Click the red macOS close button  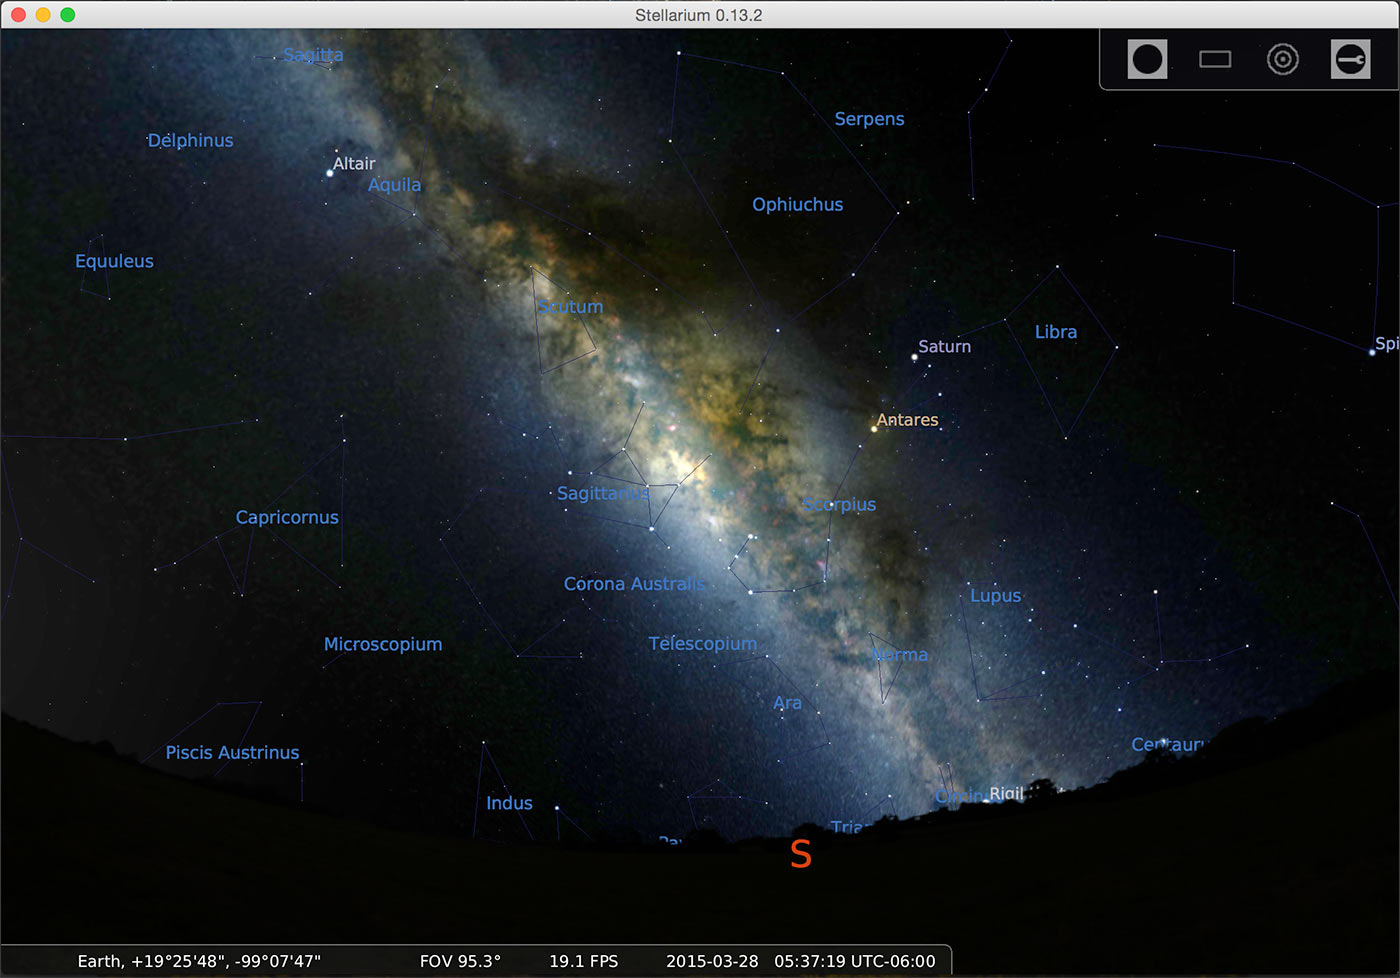point(18,15)
